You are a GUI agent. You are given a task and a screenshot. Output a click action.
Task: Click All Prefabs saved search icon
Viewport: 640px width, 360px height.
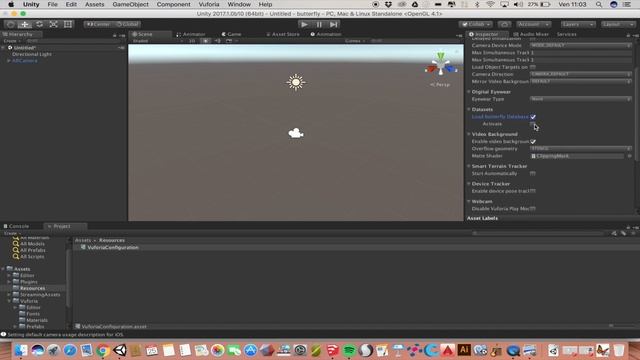coord(16,250)
